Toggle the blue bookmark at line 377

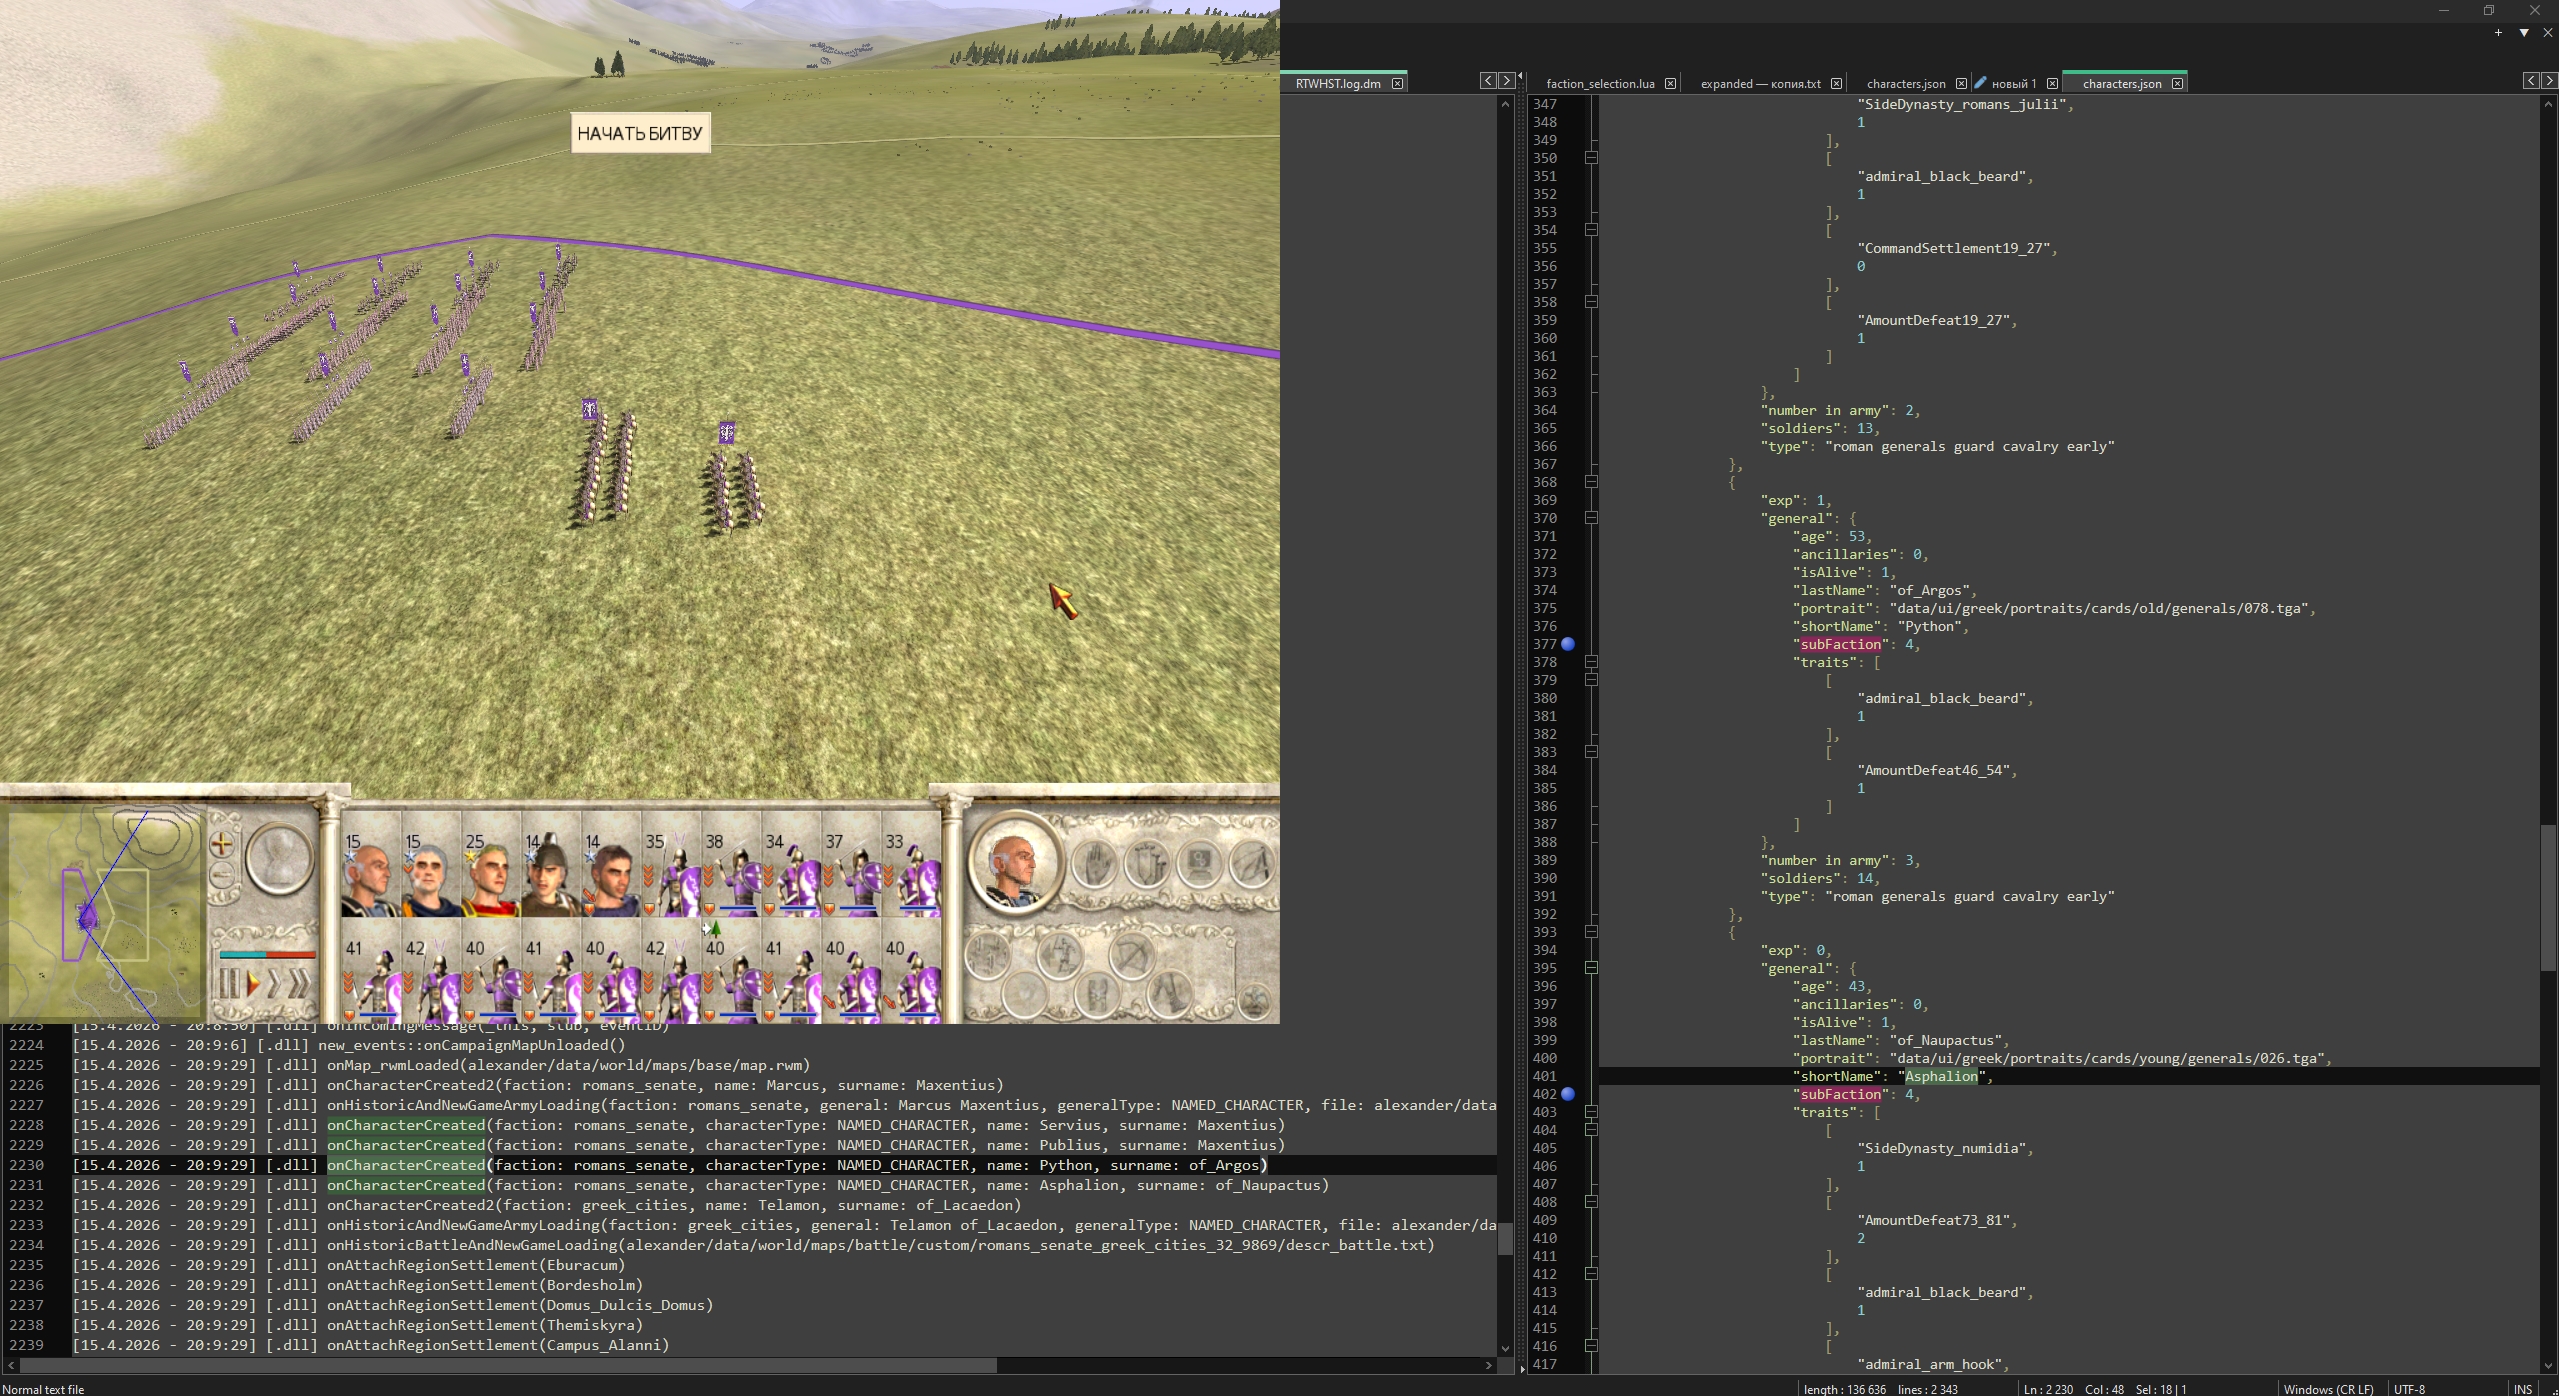[1568, 644]
